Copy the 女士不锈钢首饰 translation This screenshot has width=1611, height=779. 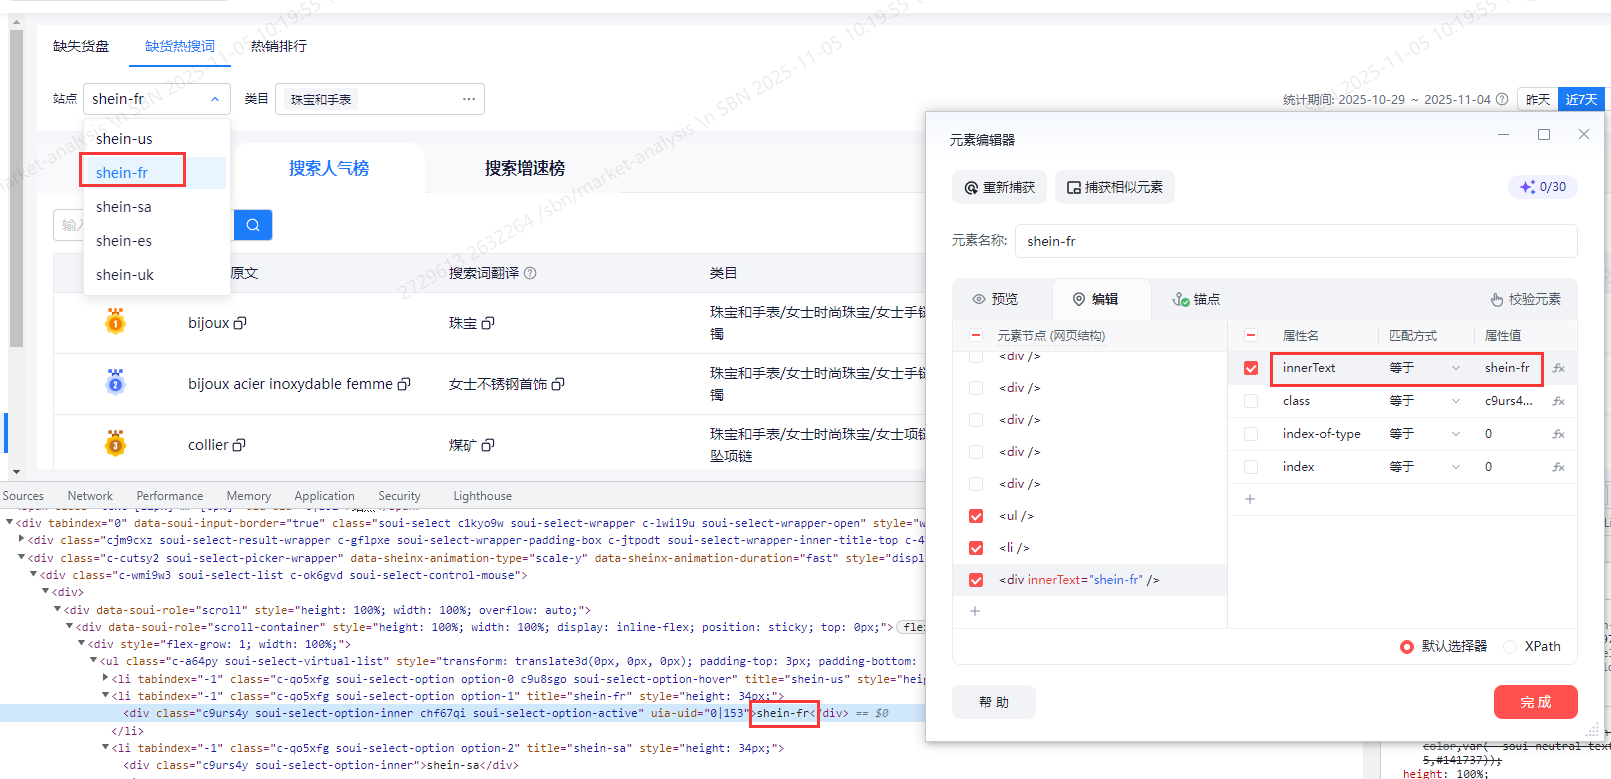(558, 384)
